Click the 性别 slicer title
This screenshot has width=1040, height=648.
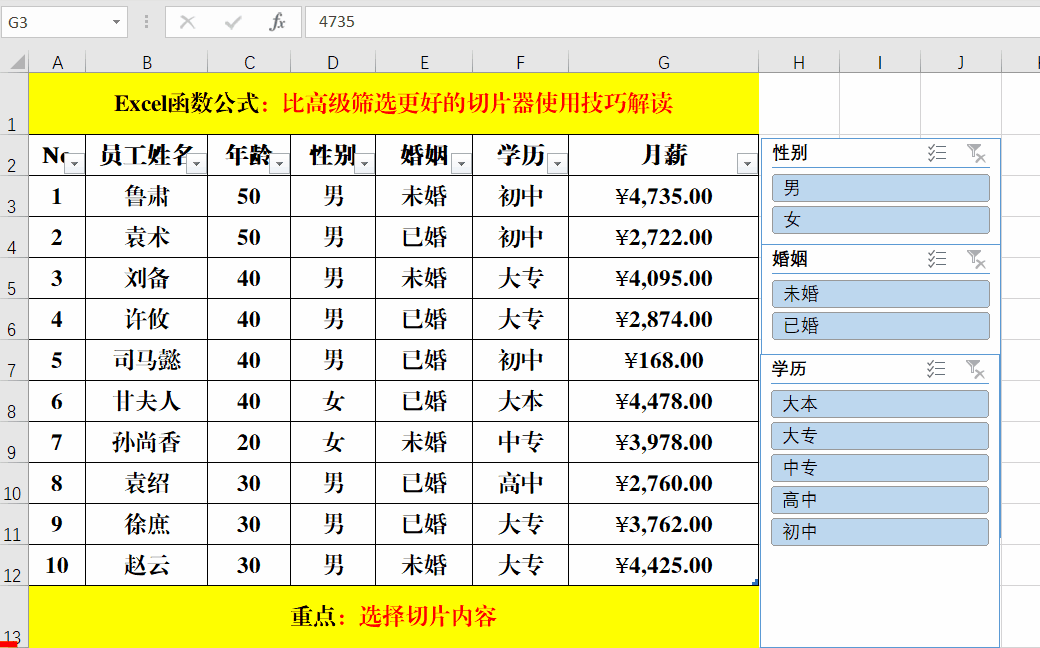[x=790, y=153]
